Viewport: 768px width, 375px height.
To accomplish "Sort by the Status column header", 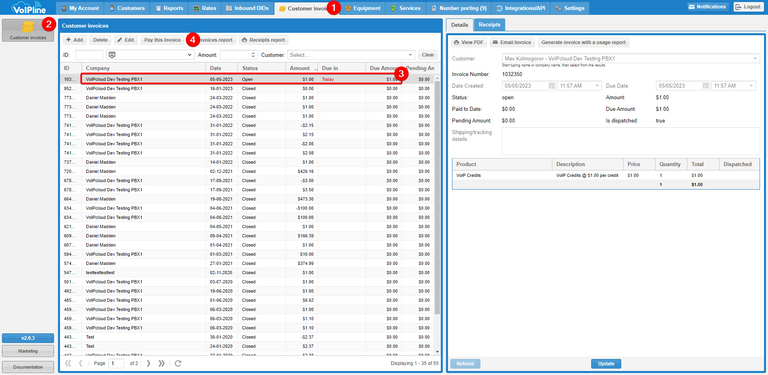I will click(x=262, y=68).
